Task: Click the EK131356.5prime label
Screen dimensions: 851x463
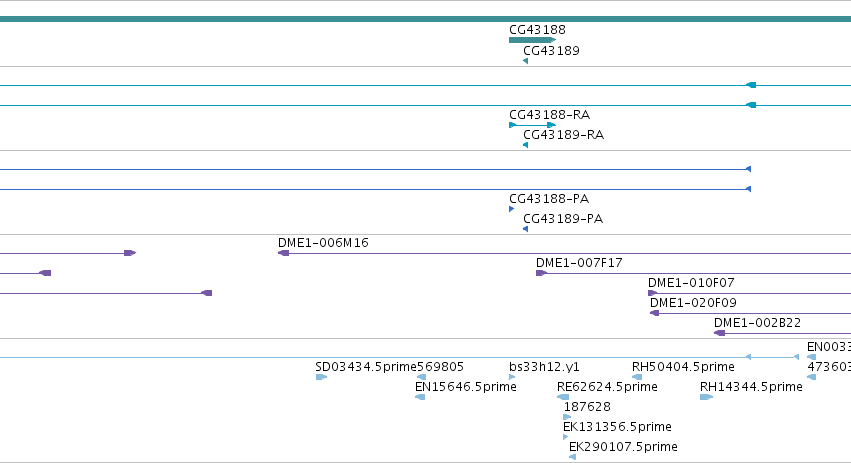Action: point(617,427)
